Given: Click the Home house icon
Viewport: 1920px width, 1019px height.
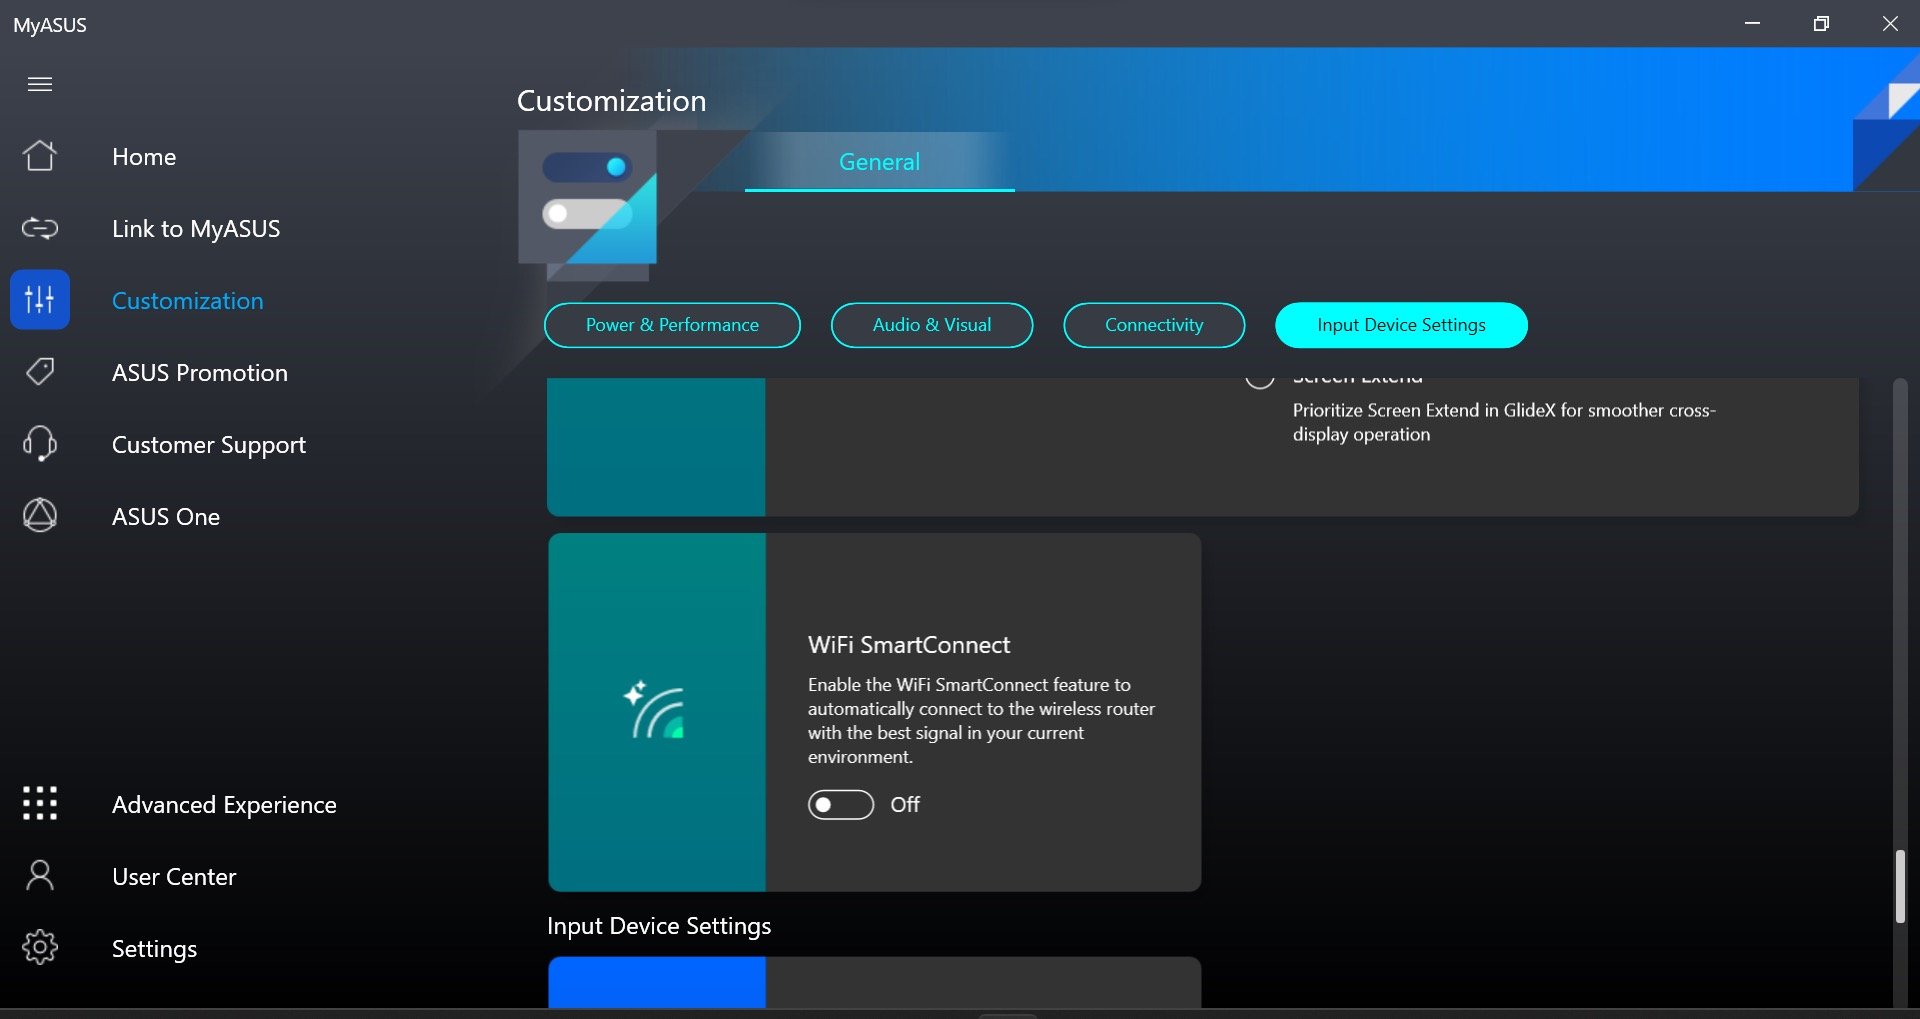Looking at the screenshot, I should tap(40, 156).
